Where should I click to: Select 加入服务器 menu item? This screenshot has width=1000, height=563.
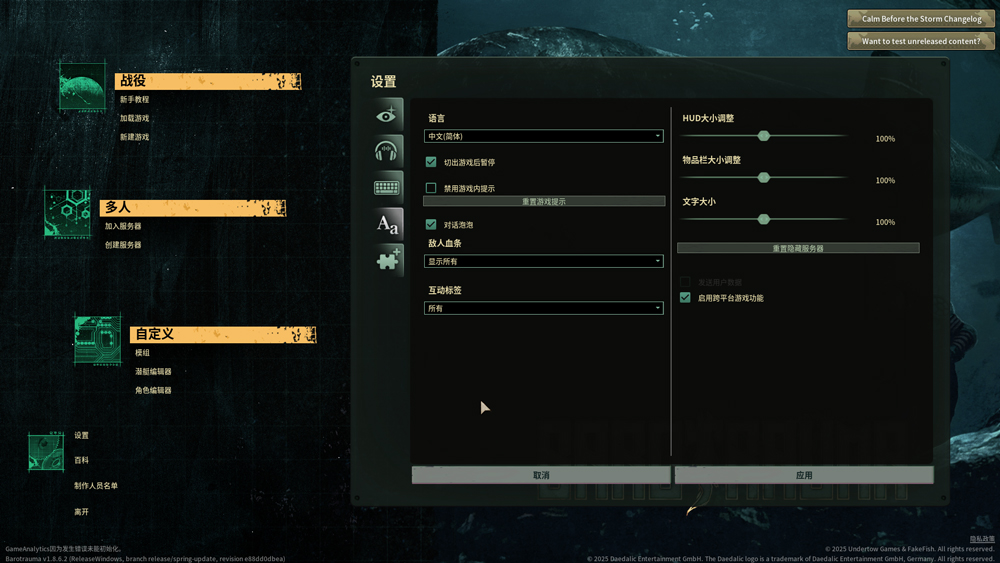(123, 226)
